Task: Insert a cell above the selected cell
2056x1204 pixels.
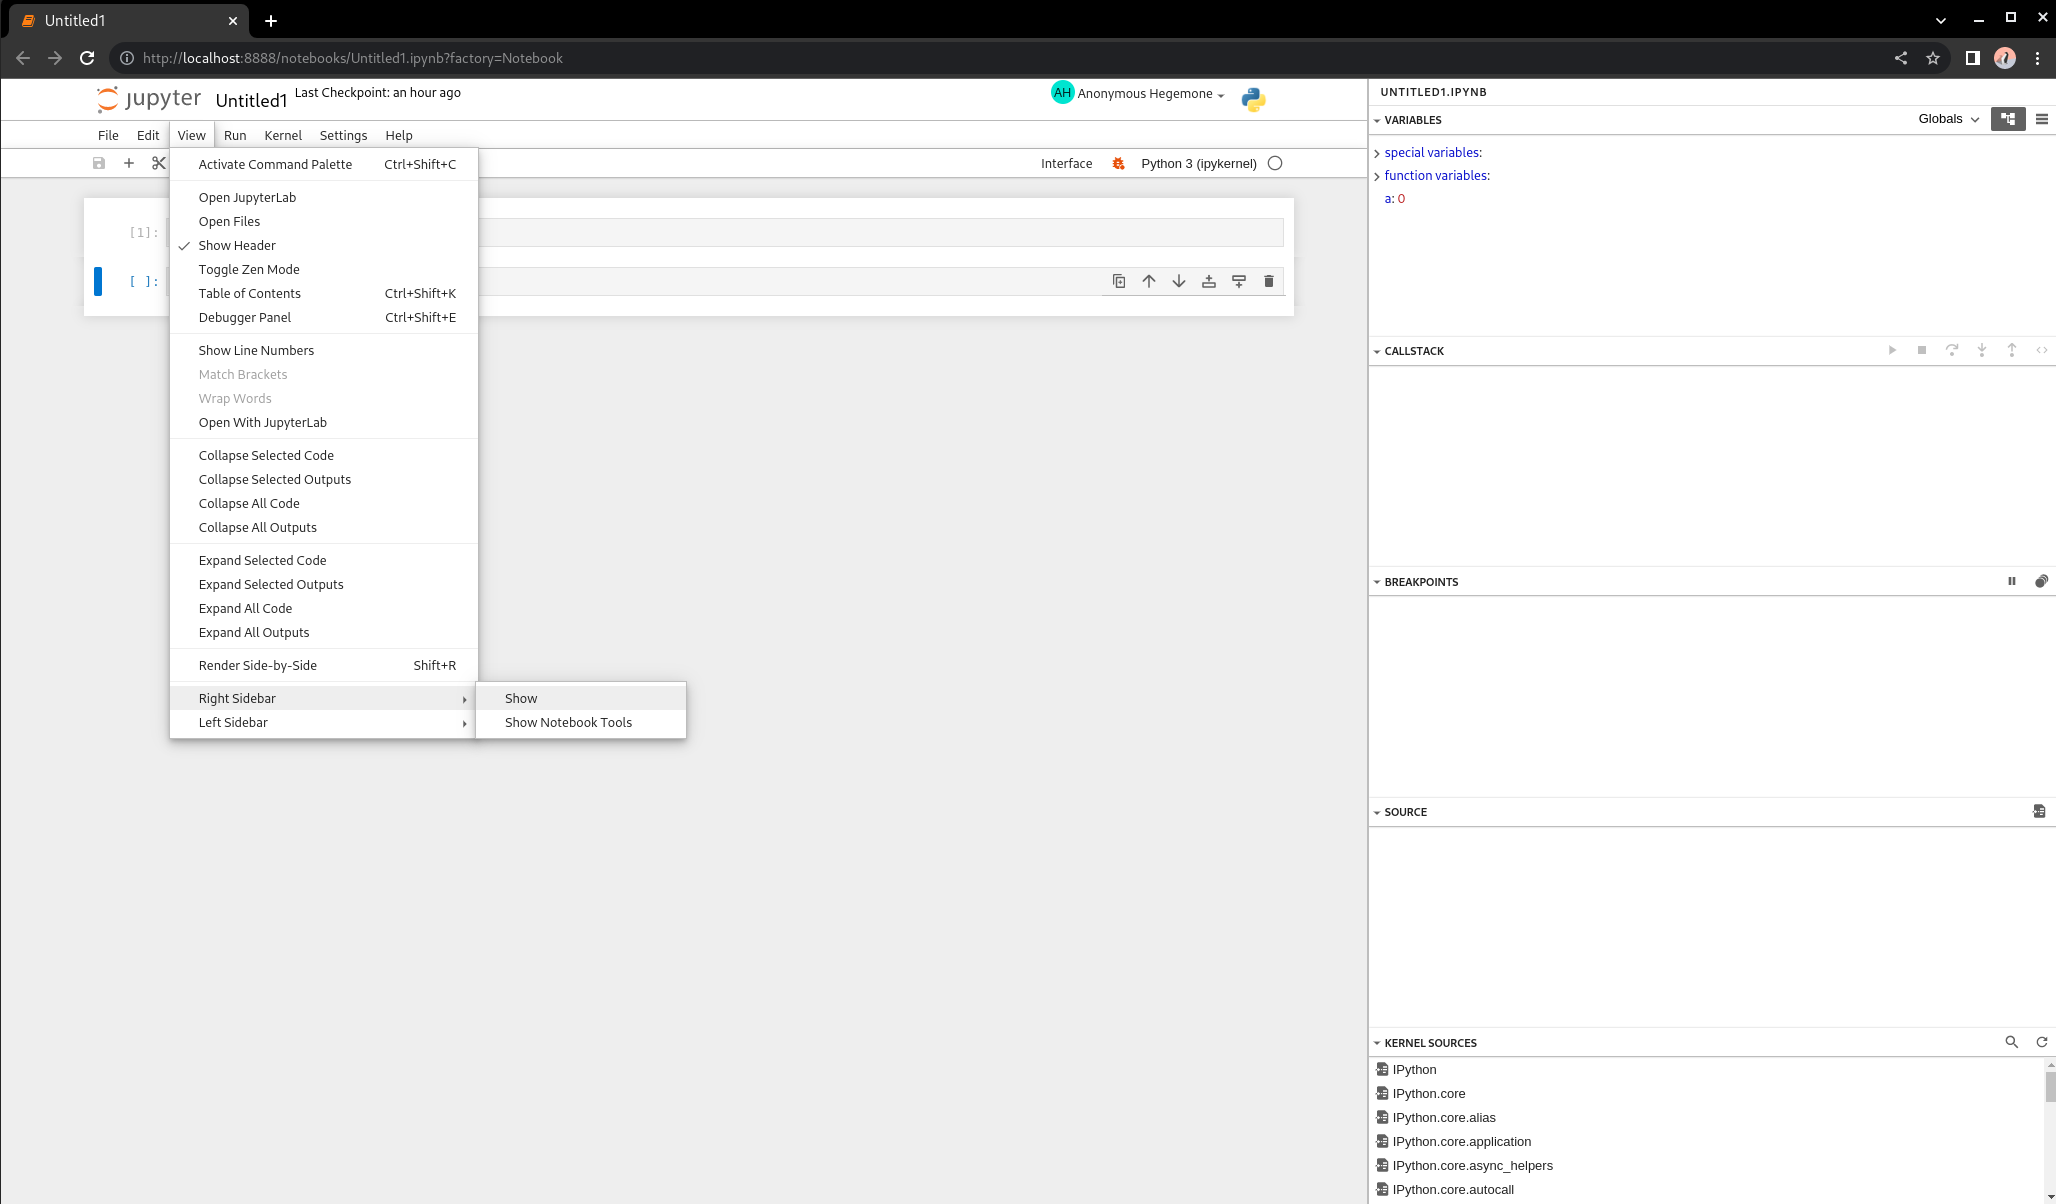Action: [1208, 282]
